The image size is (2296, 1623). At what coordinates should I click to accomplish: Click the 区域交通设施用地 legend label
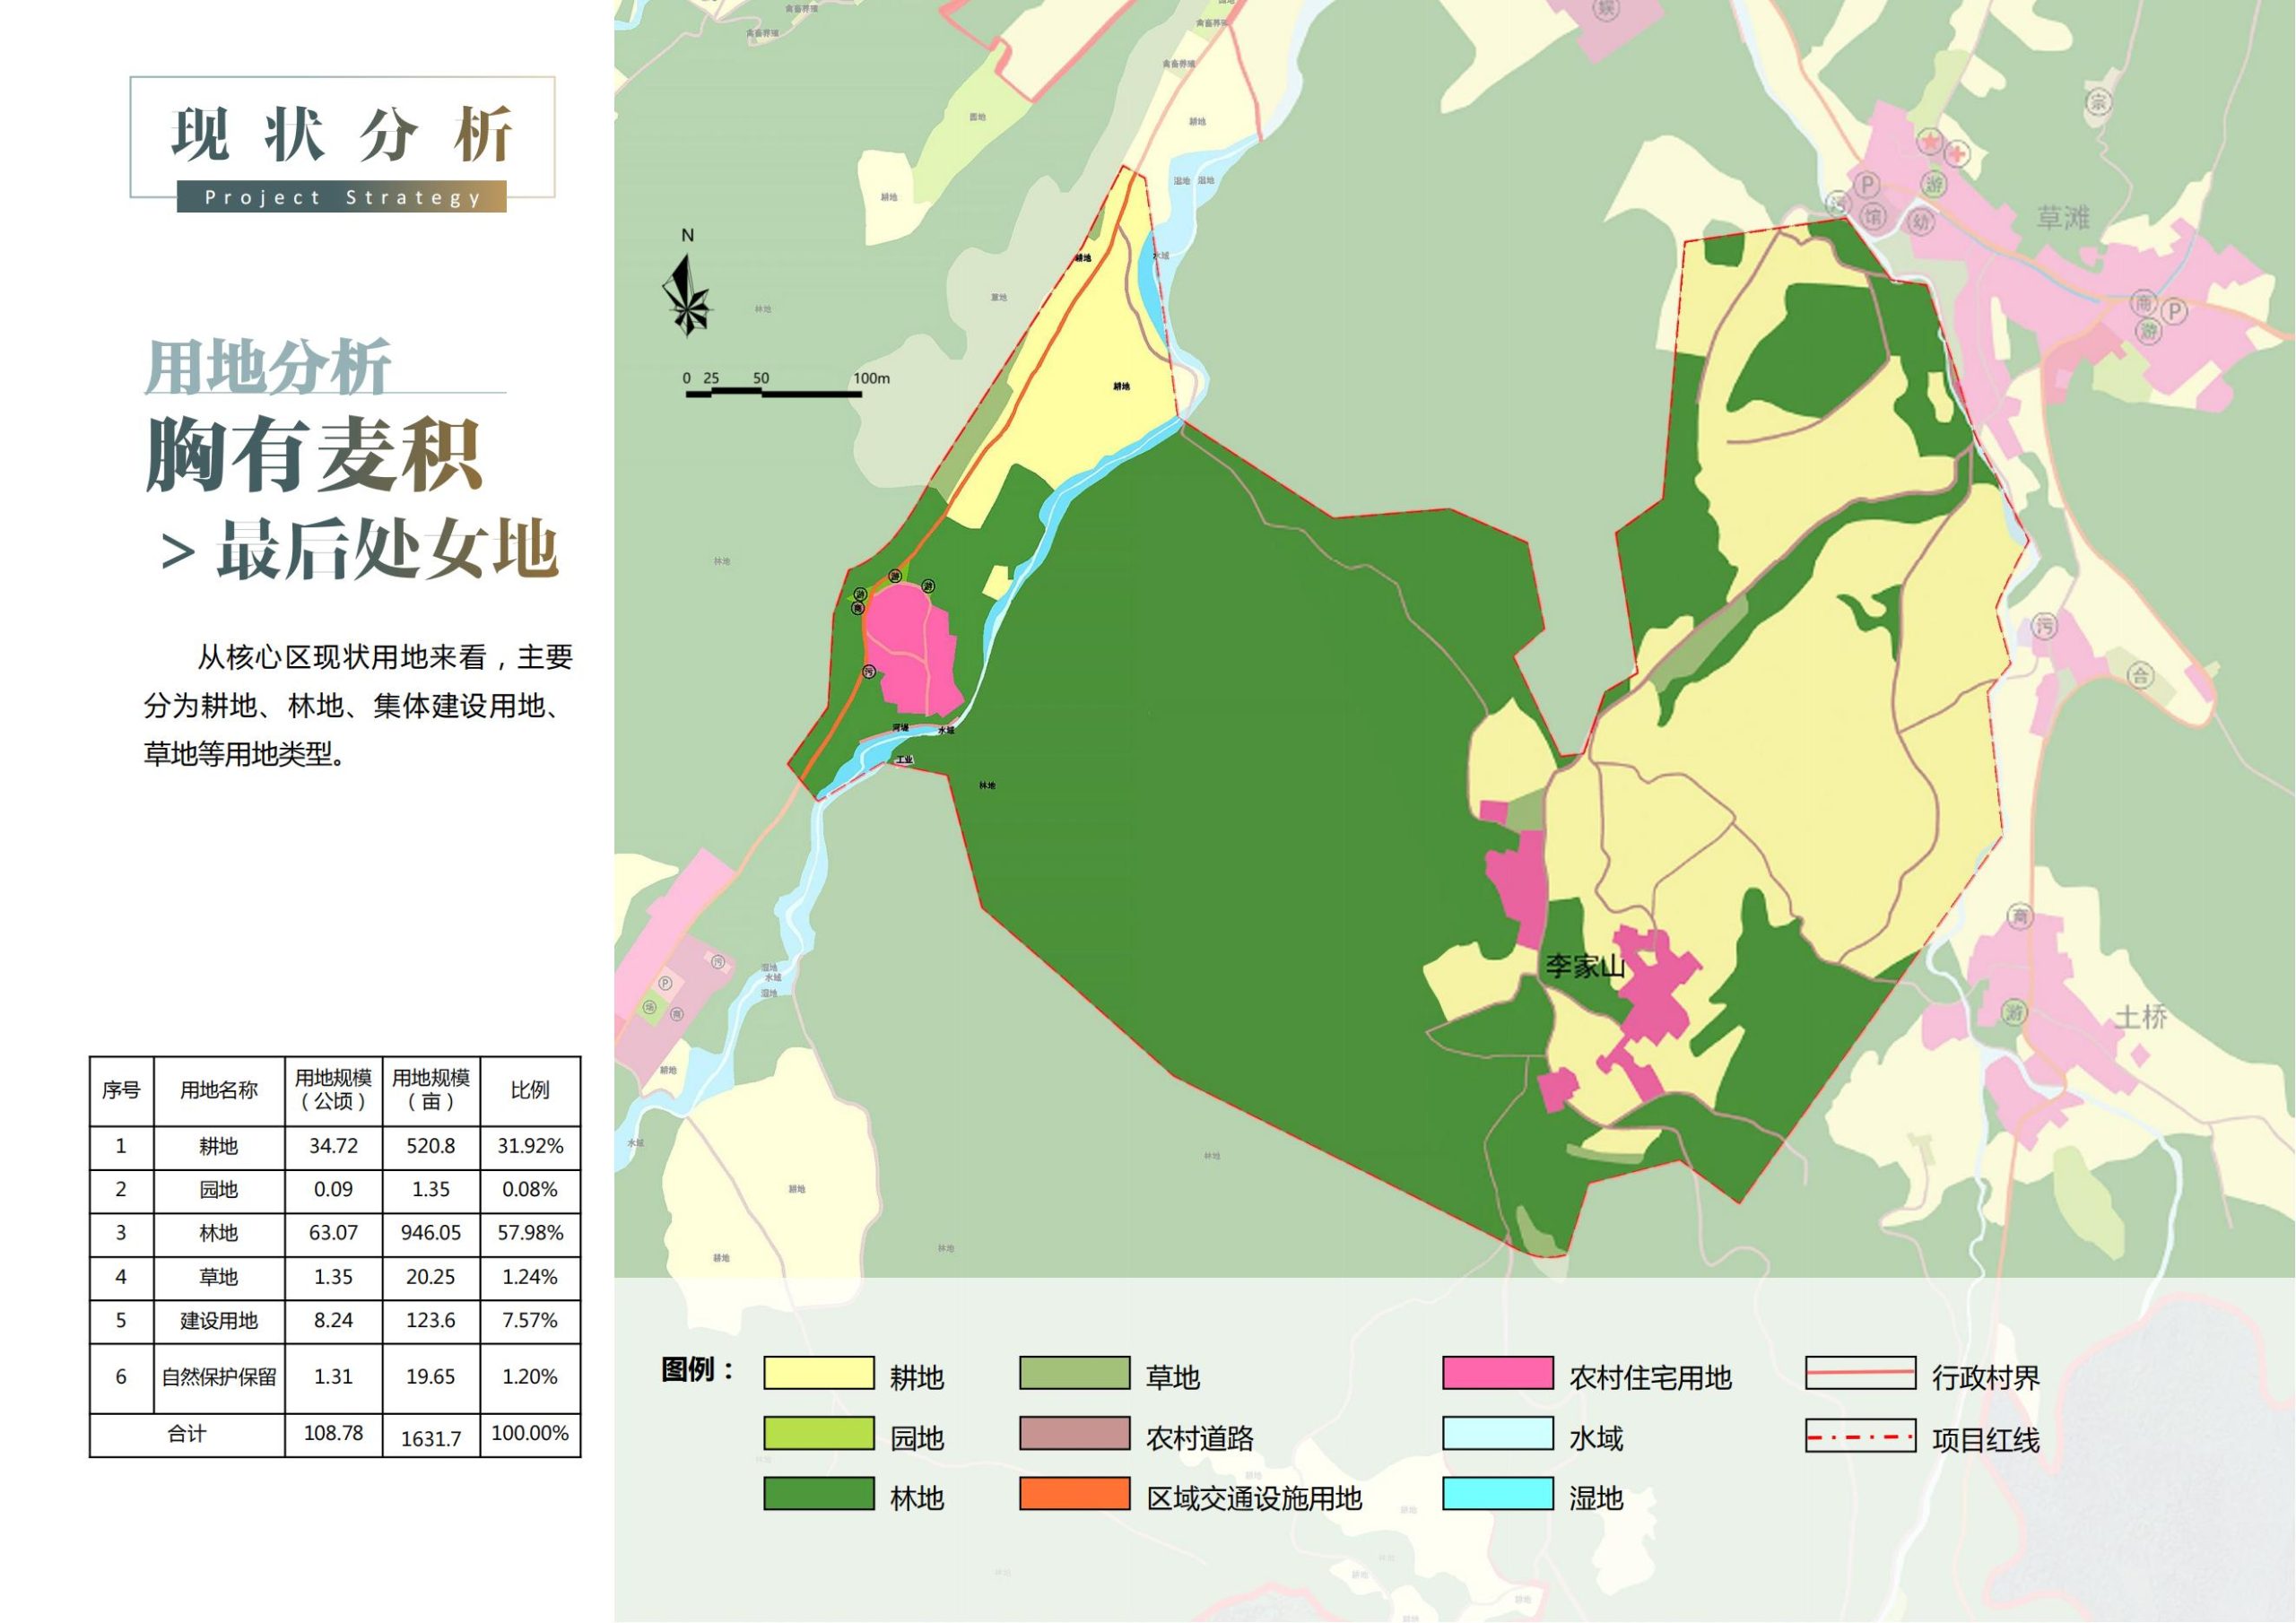point(1254,1498)
